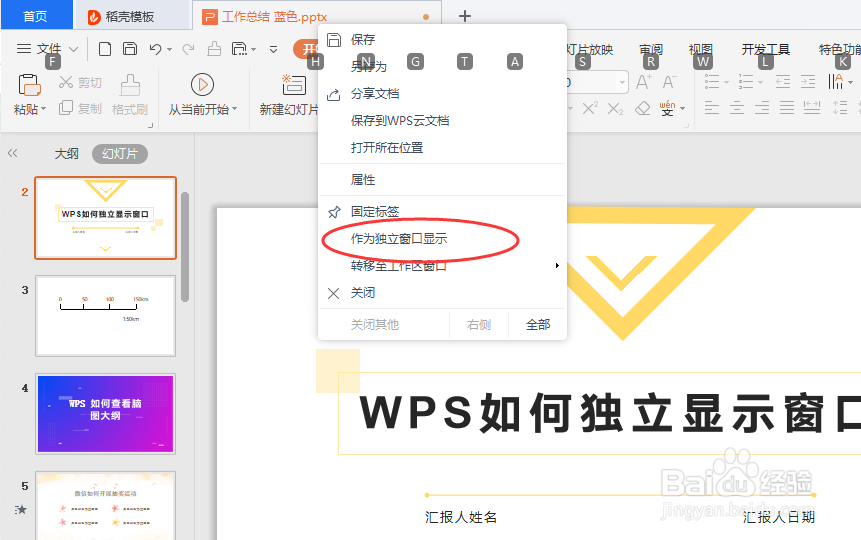861x540 pixels.
Task: Click the Paste clipboard icon
Action: pyautogui.click(x=29, y=85)
